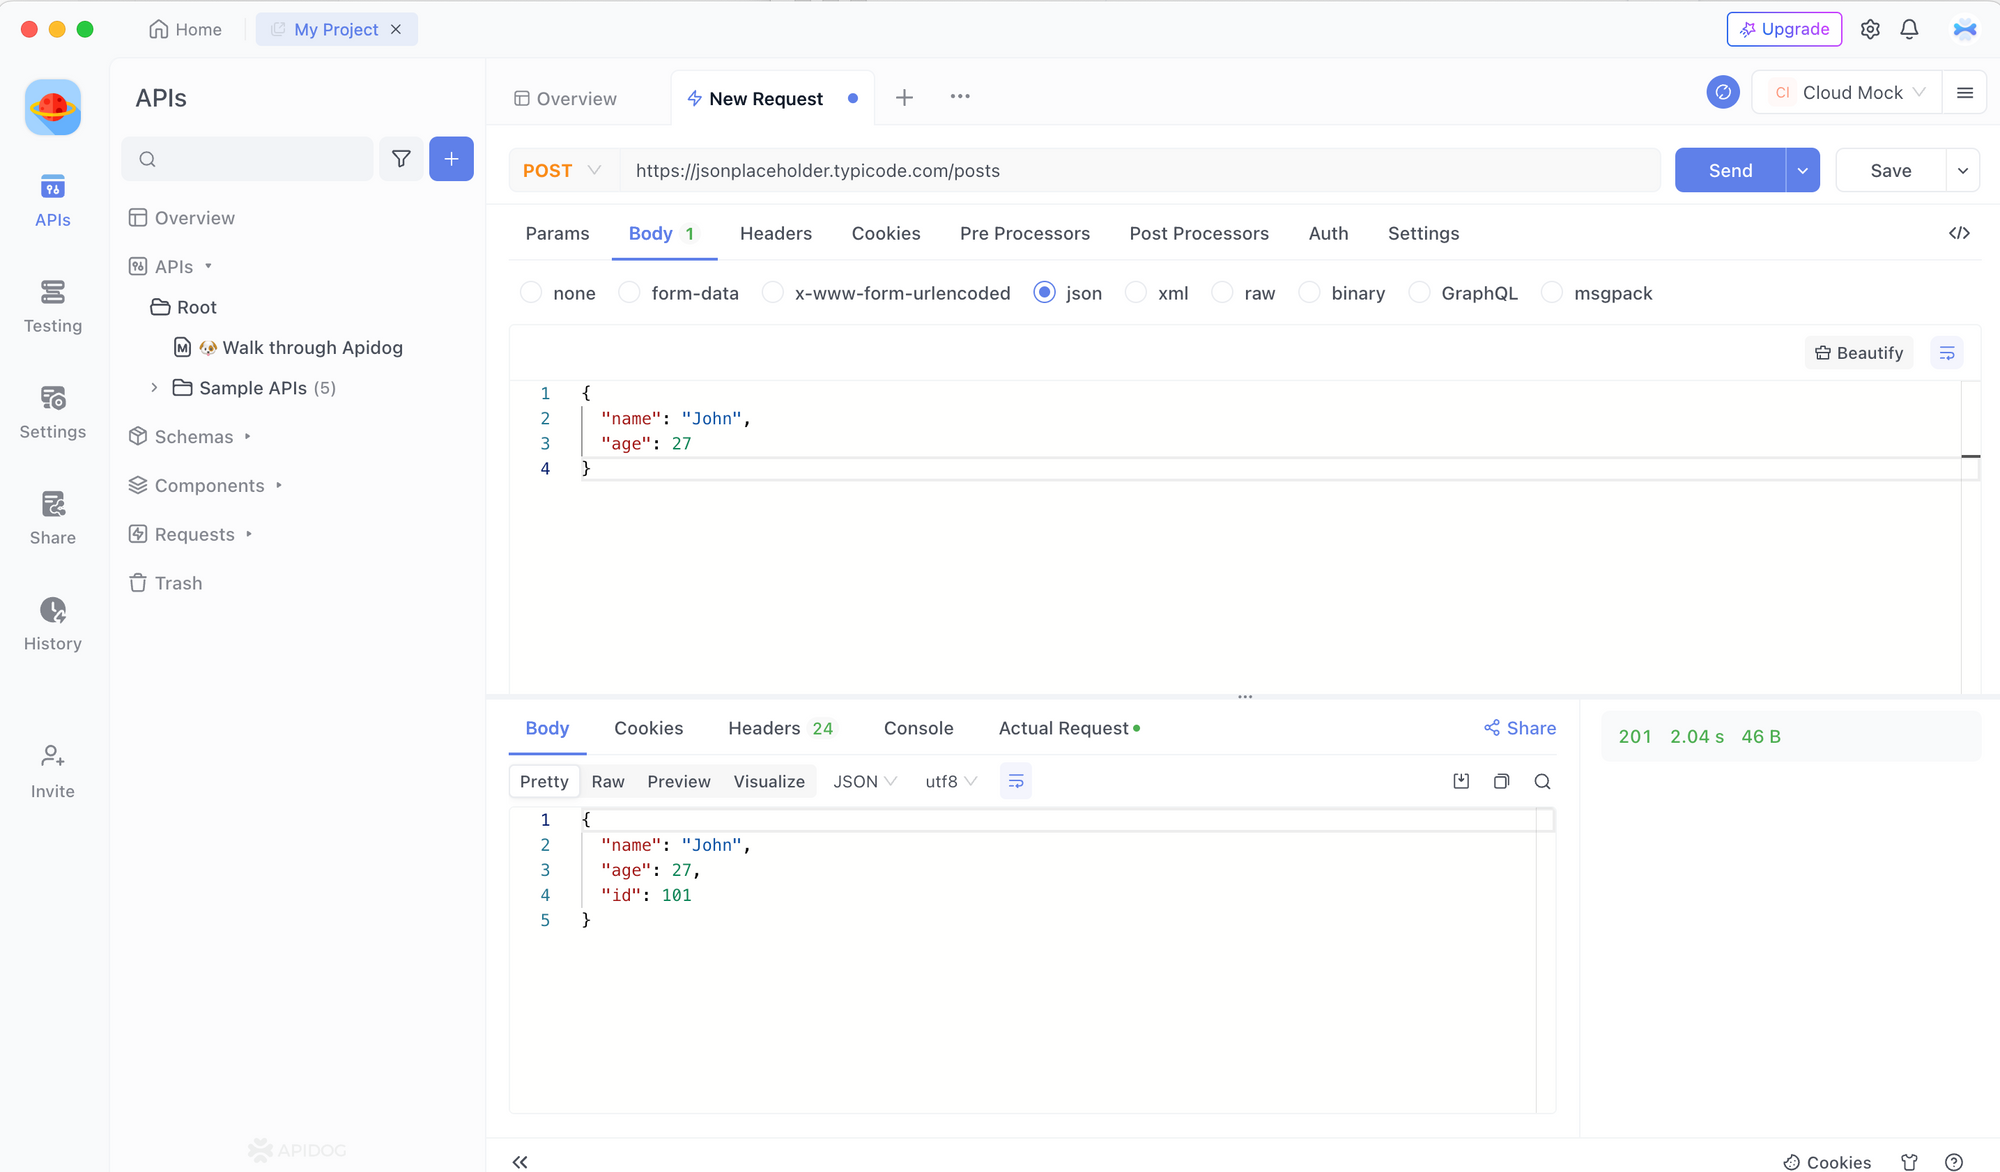The width and height of the screenshot is (2000, 1172).
Task: Open the Testing sidebar section
Action: click(x=53, y=307)
